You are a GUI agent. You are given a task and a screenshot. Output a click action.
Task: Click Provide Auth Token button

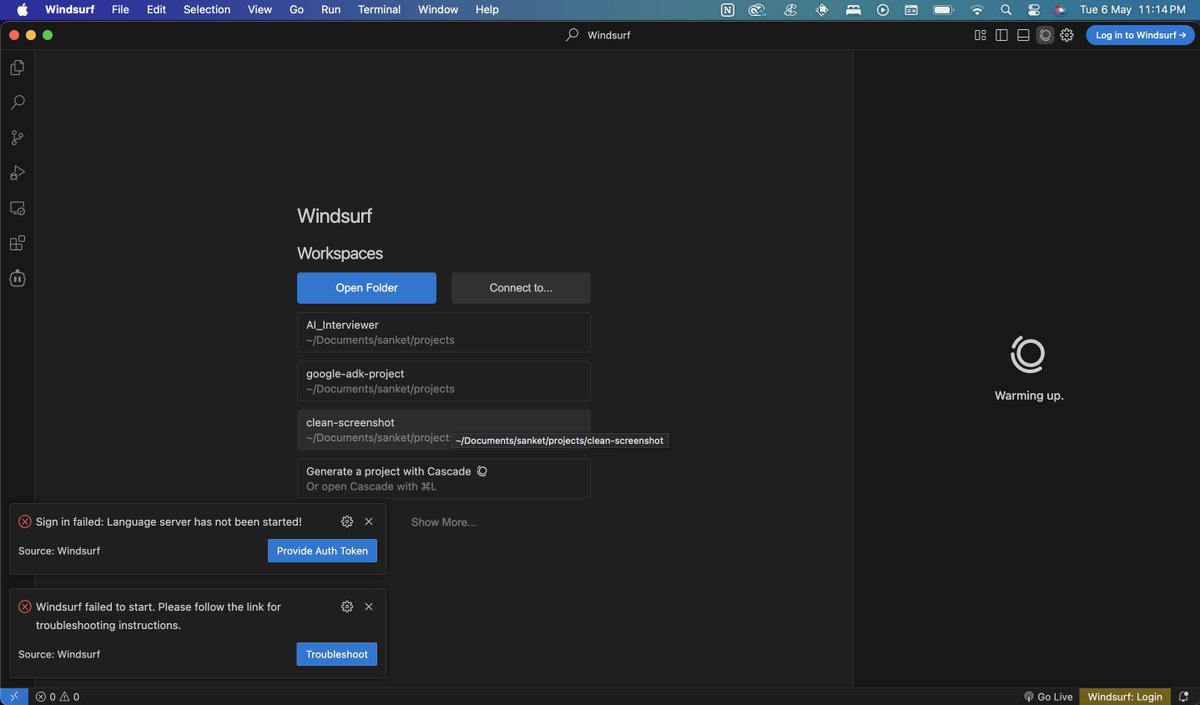tap(322, 551)
